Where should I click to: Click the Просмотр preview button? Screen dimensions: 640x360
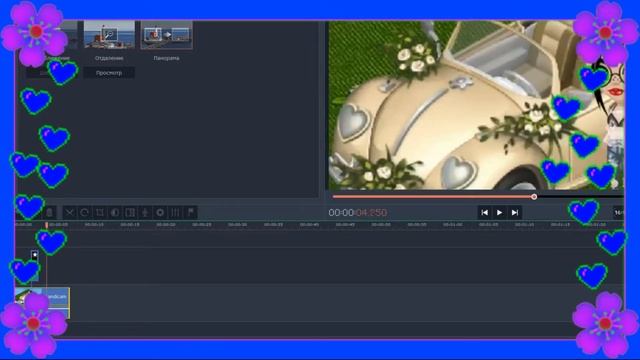tap(109, 73)
